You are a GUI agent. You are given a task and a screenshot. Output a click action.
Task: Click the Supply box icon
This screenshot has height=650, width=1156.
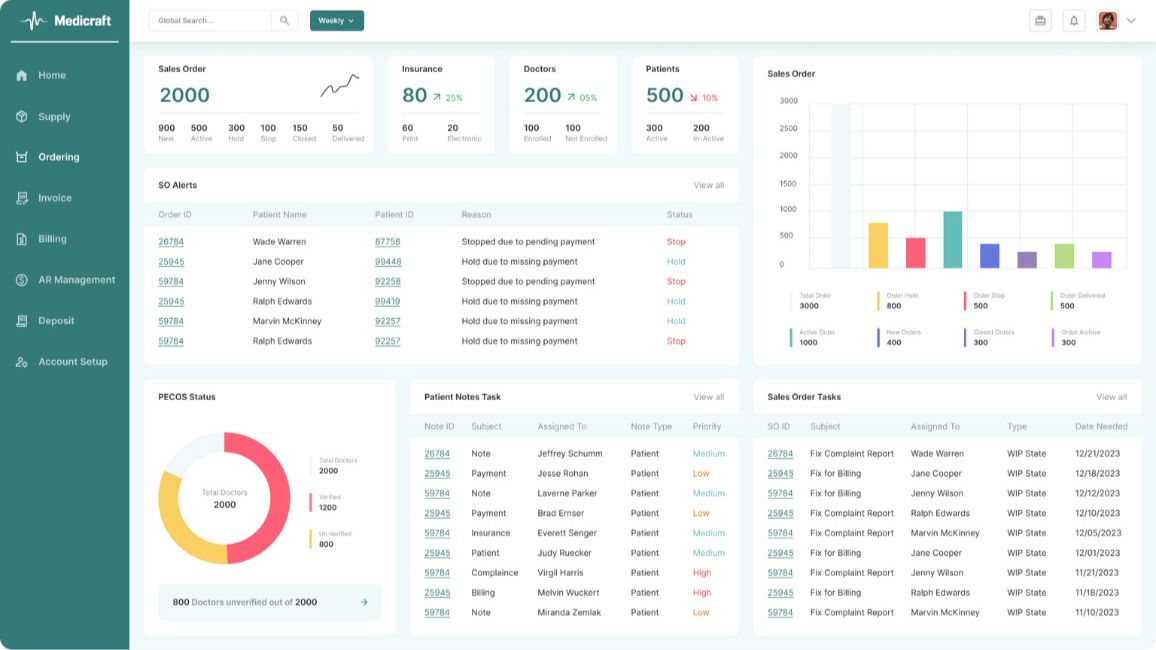pyautogui.click(x=22, y=116)
